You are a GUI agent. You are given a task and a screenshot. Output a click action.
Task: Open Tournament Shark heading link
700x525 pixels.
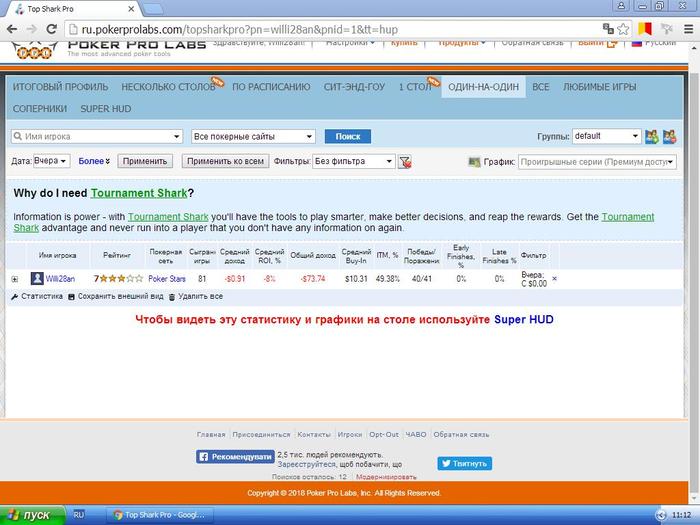click(139, 193)
